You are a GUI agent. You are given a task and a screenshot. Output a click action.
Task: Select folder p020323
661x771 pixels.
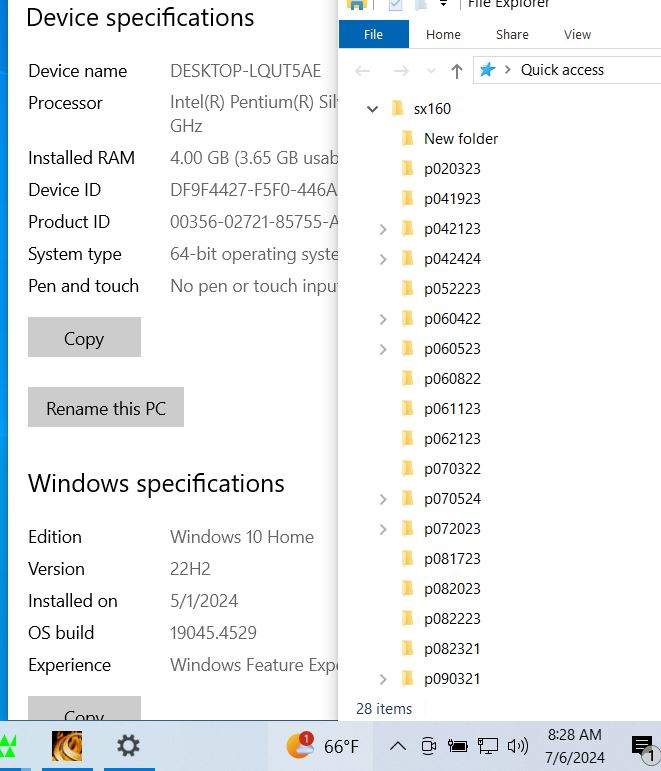tap(452, 169)
